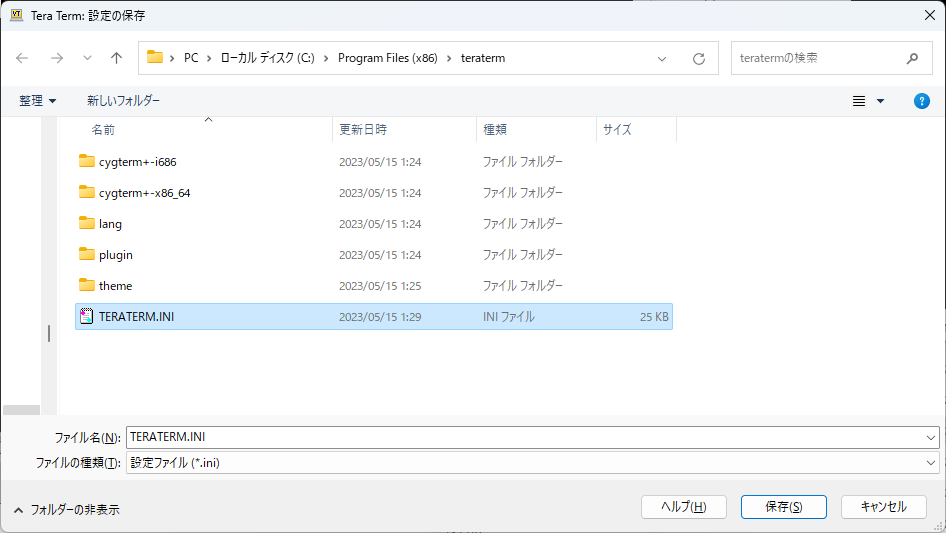Viewport: 946px width, 533px height.
Task: Expand the address bar history dropdown
Action: [662, 58]
